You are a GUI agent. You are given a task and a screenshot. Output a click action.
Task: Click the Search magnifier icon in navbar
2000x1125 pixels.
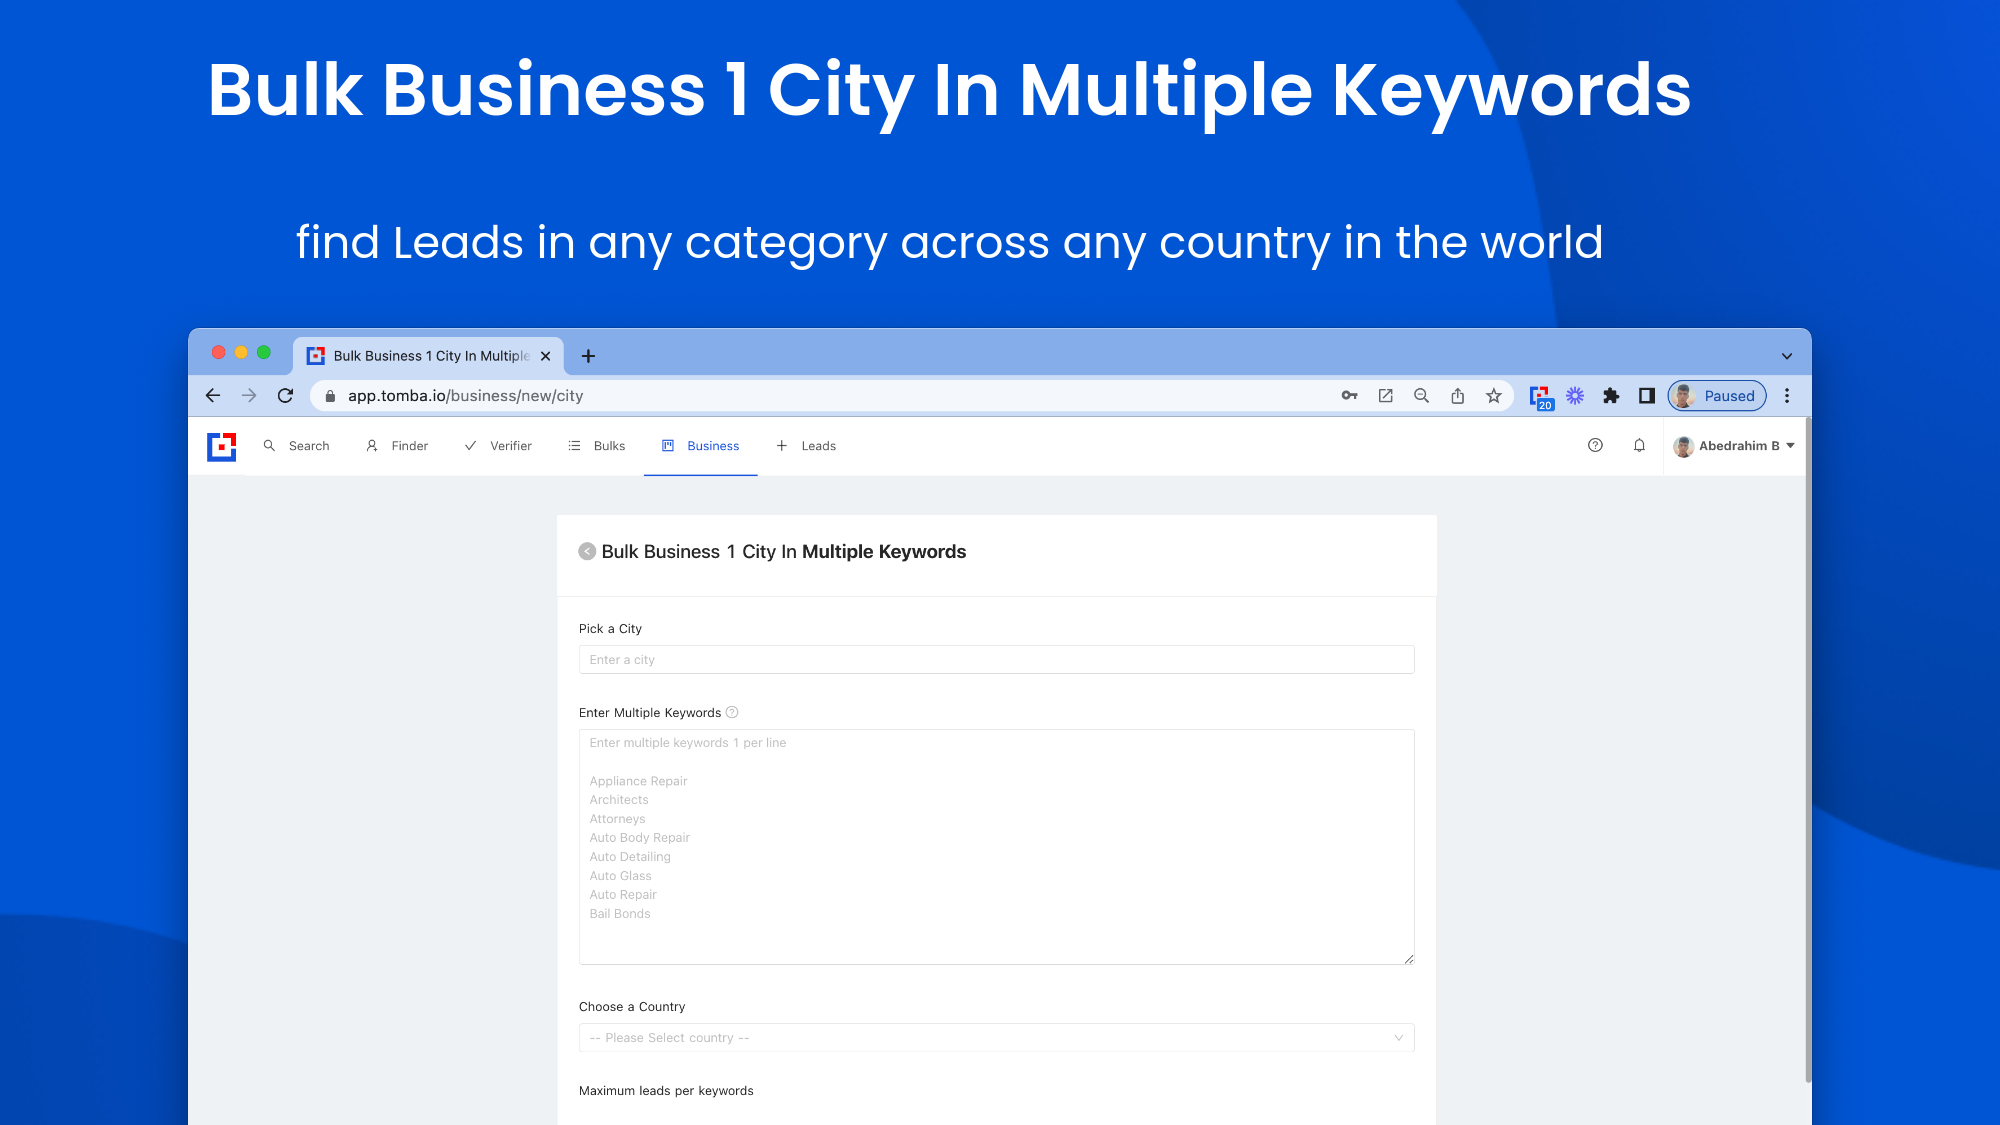269,446
